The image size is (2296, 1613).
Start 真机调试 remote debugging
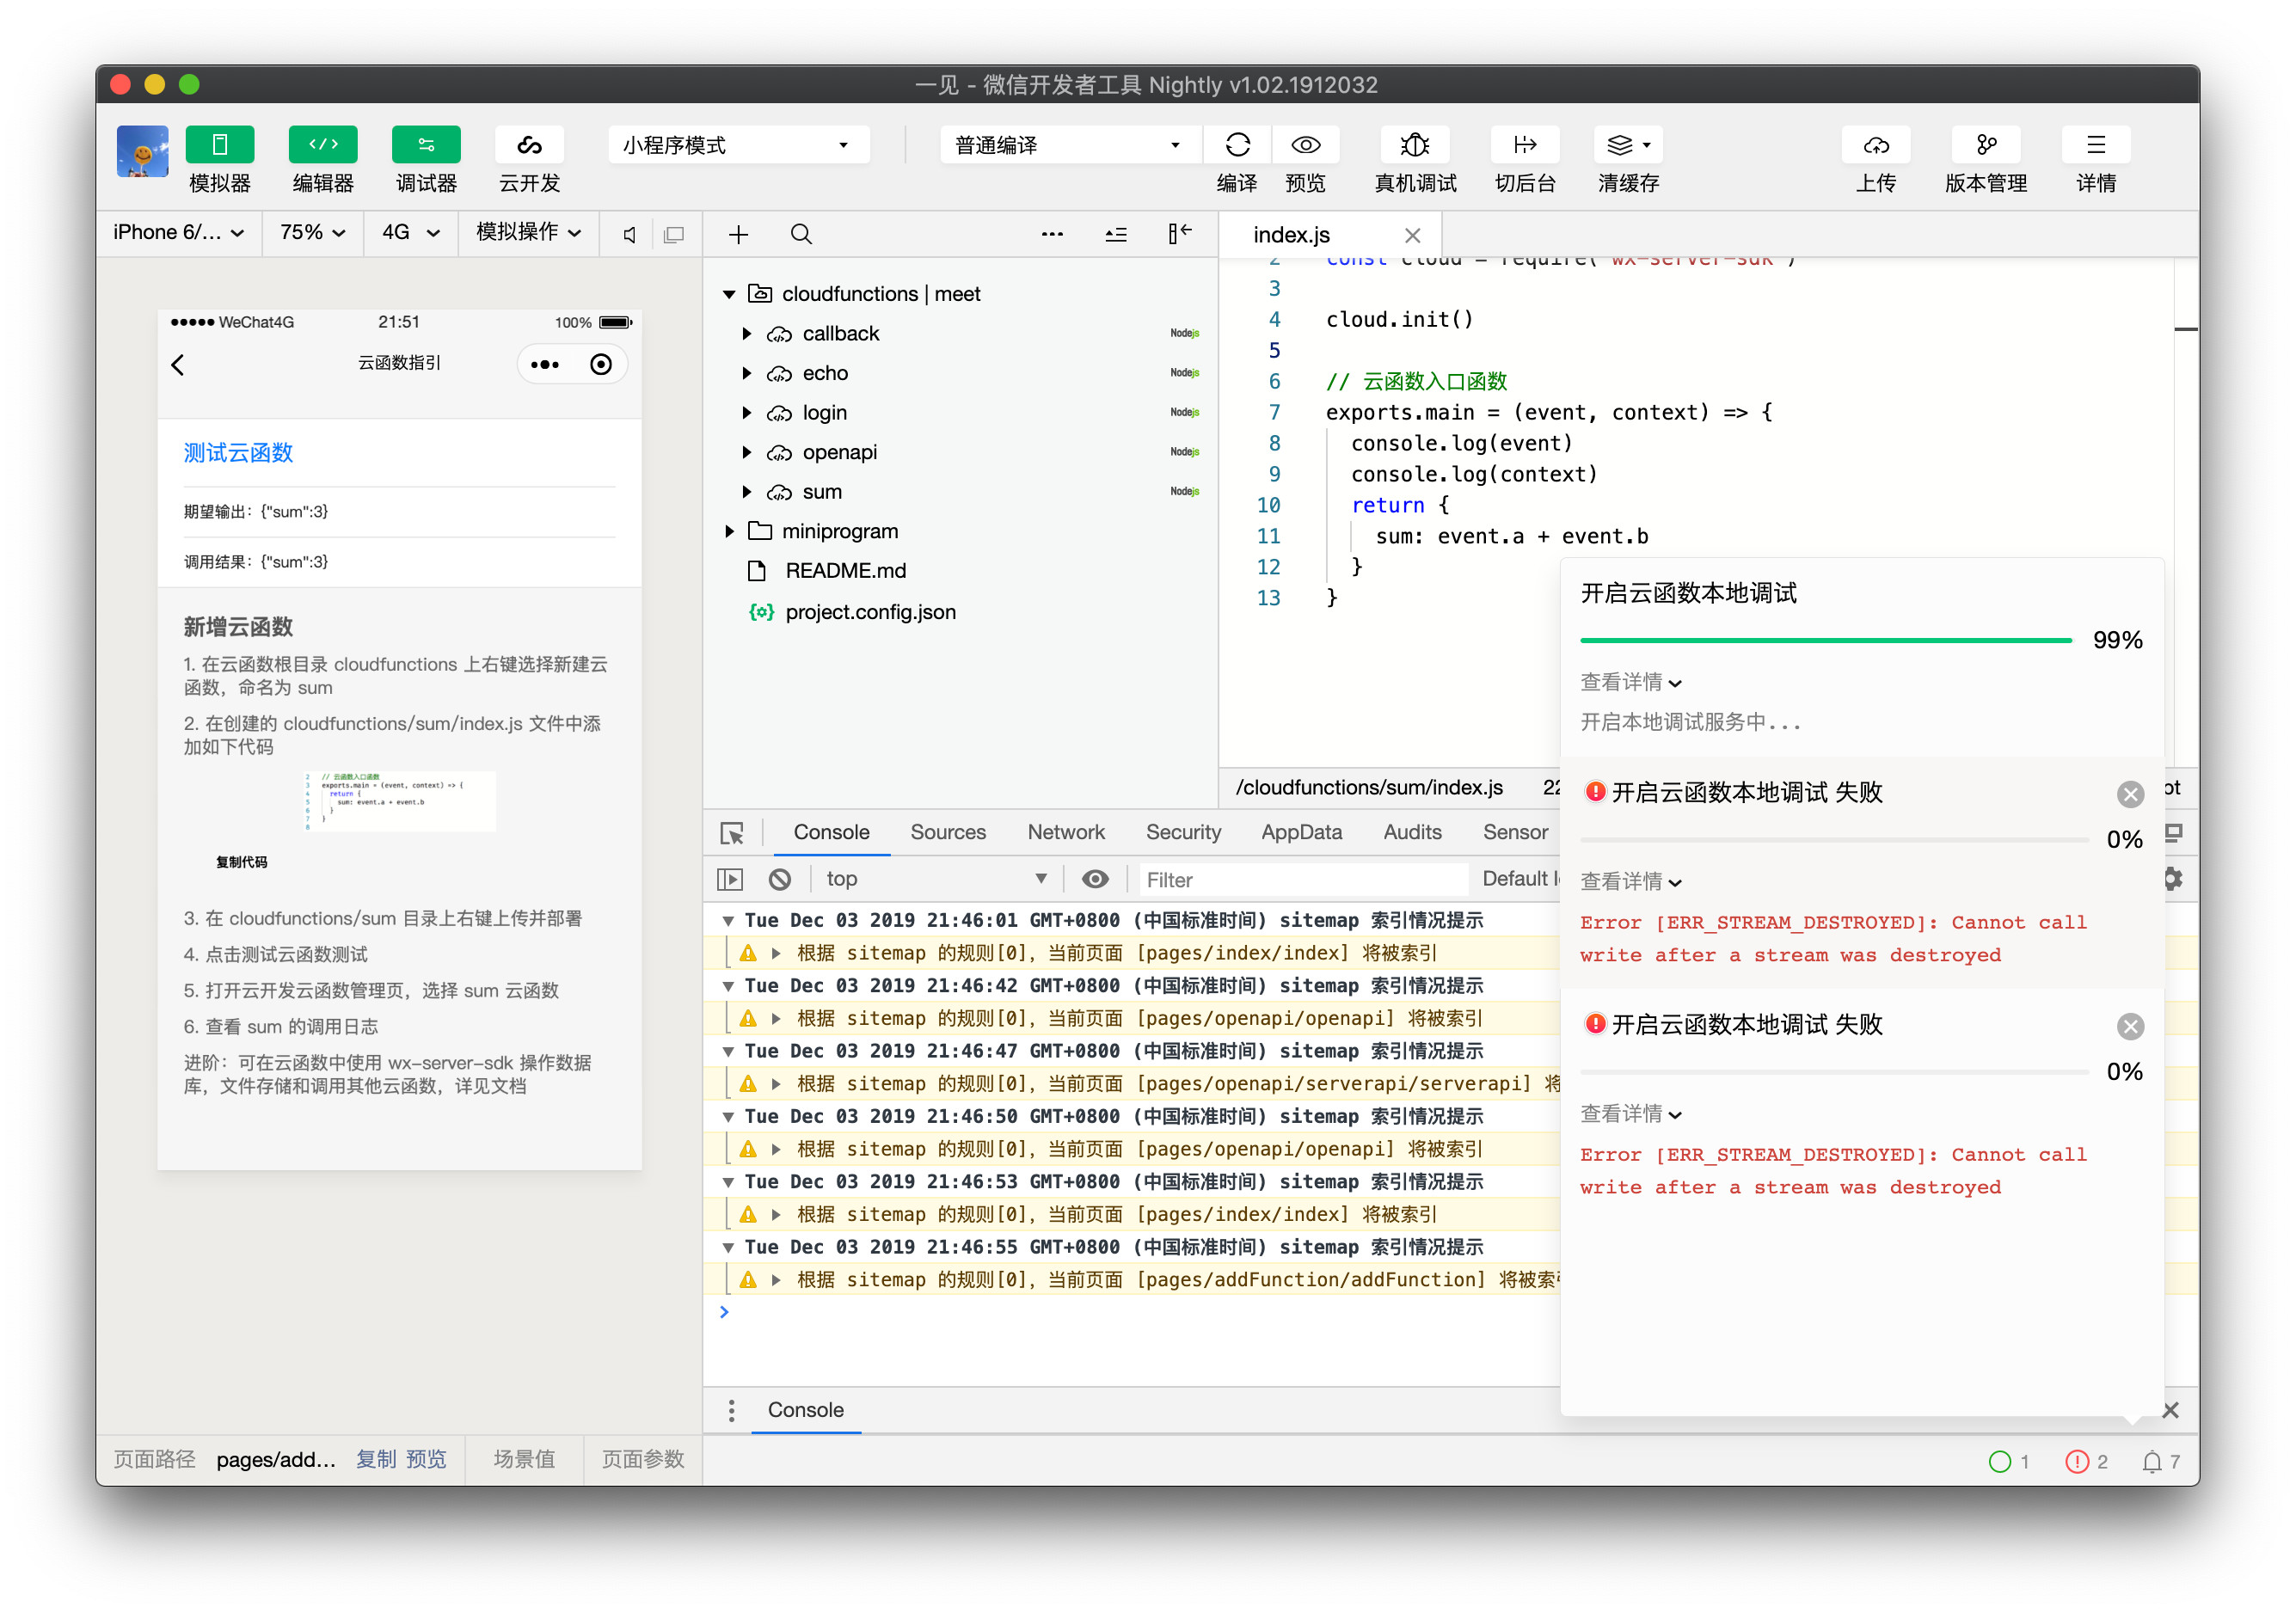[1415, 145]
